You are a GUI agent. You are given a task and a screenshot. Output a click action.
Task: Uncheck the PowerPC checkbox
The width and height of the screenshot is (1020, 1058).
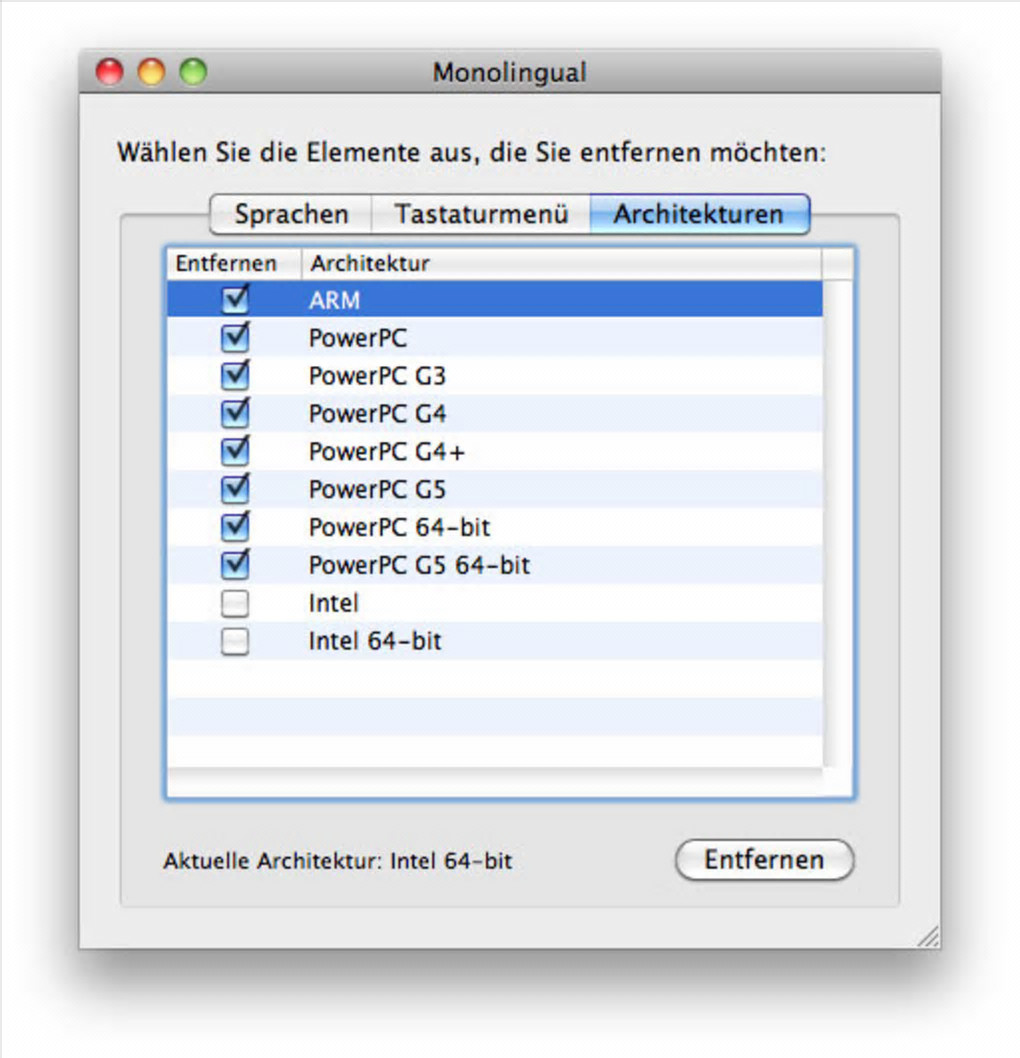click(235, 338)
